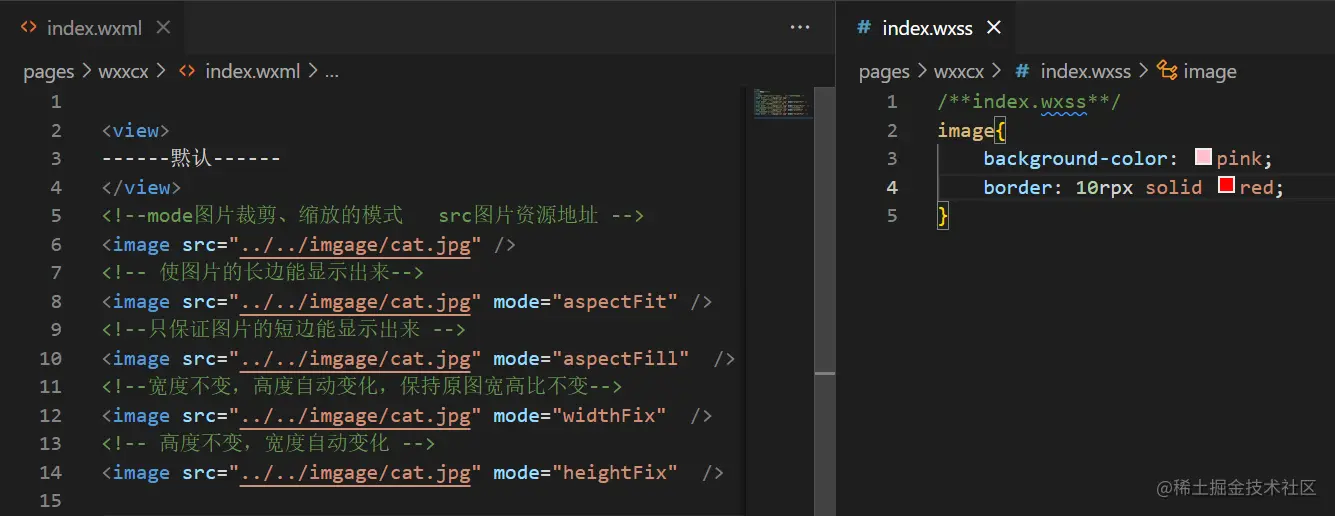Open the cat.jpg path link on line 10
The height and width of the screenshot is (516, 1335).
pos(356,358)
